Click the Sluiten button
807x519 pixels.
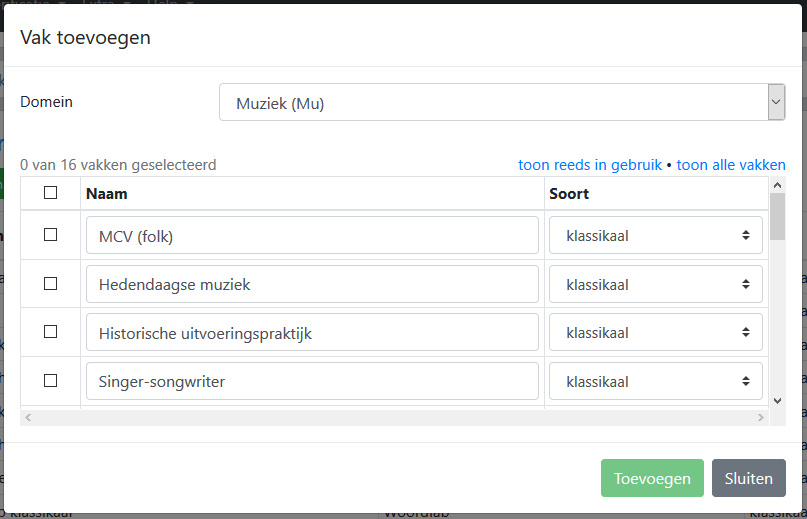pyautogui.click(x=749, y=478)
